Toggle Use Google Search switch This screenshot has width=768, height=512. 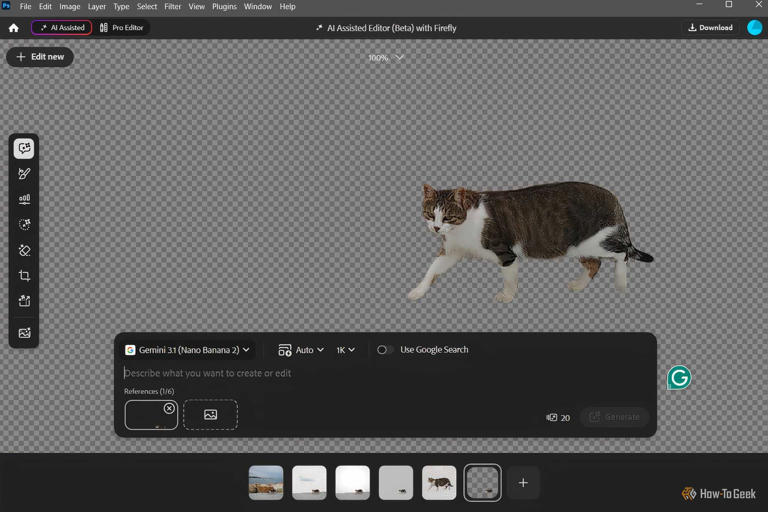pyautogui.click(x=384, y=350)
